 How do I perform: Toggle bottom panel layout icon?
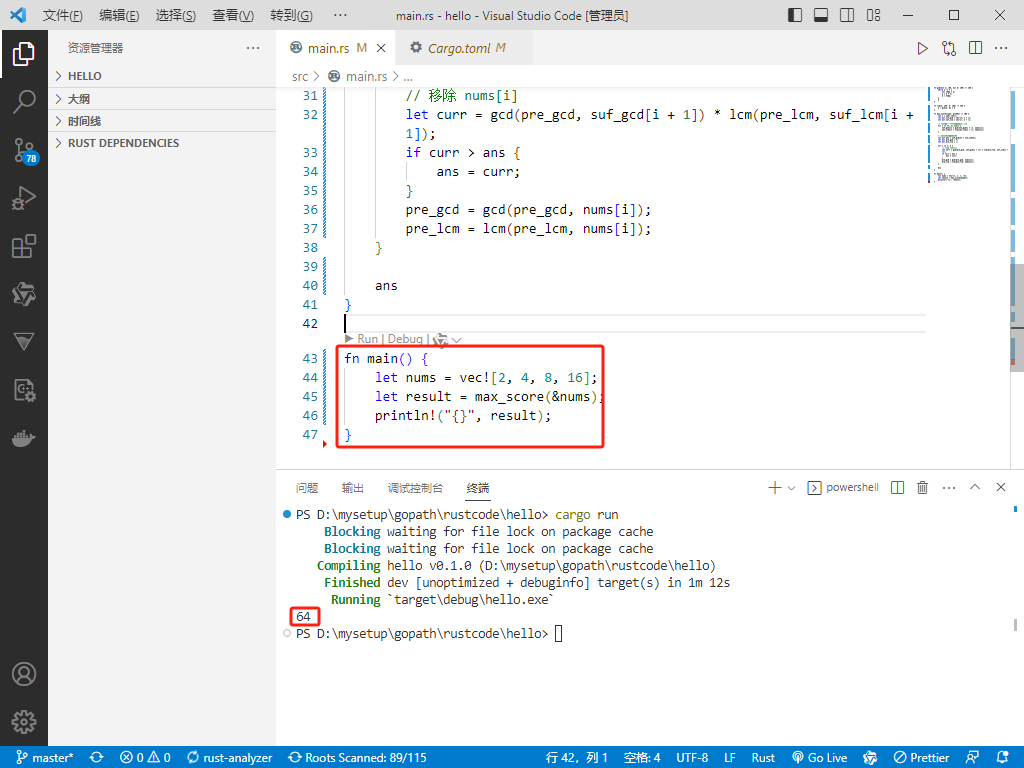point(821,15)
